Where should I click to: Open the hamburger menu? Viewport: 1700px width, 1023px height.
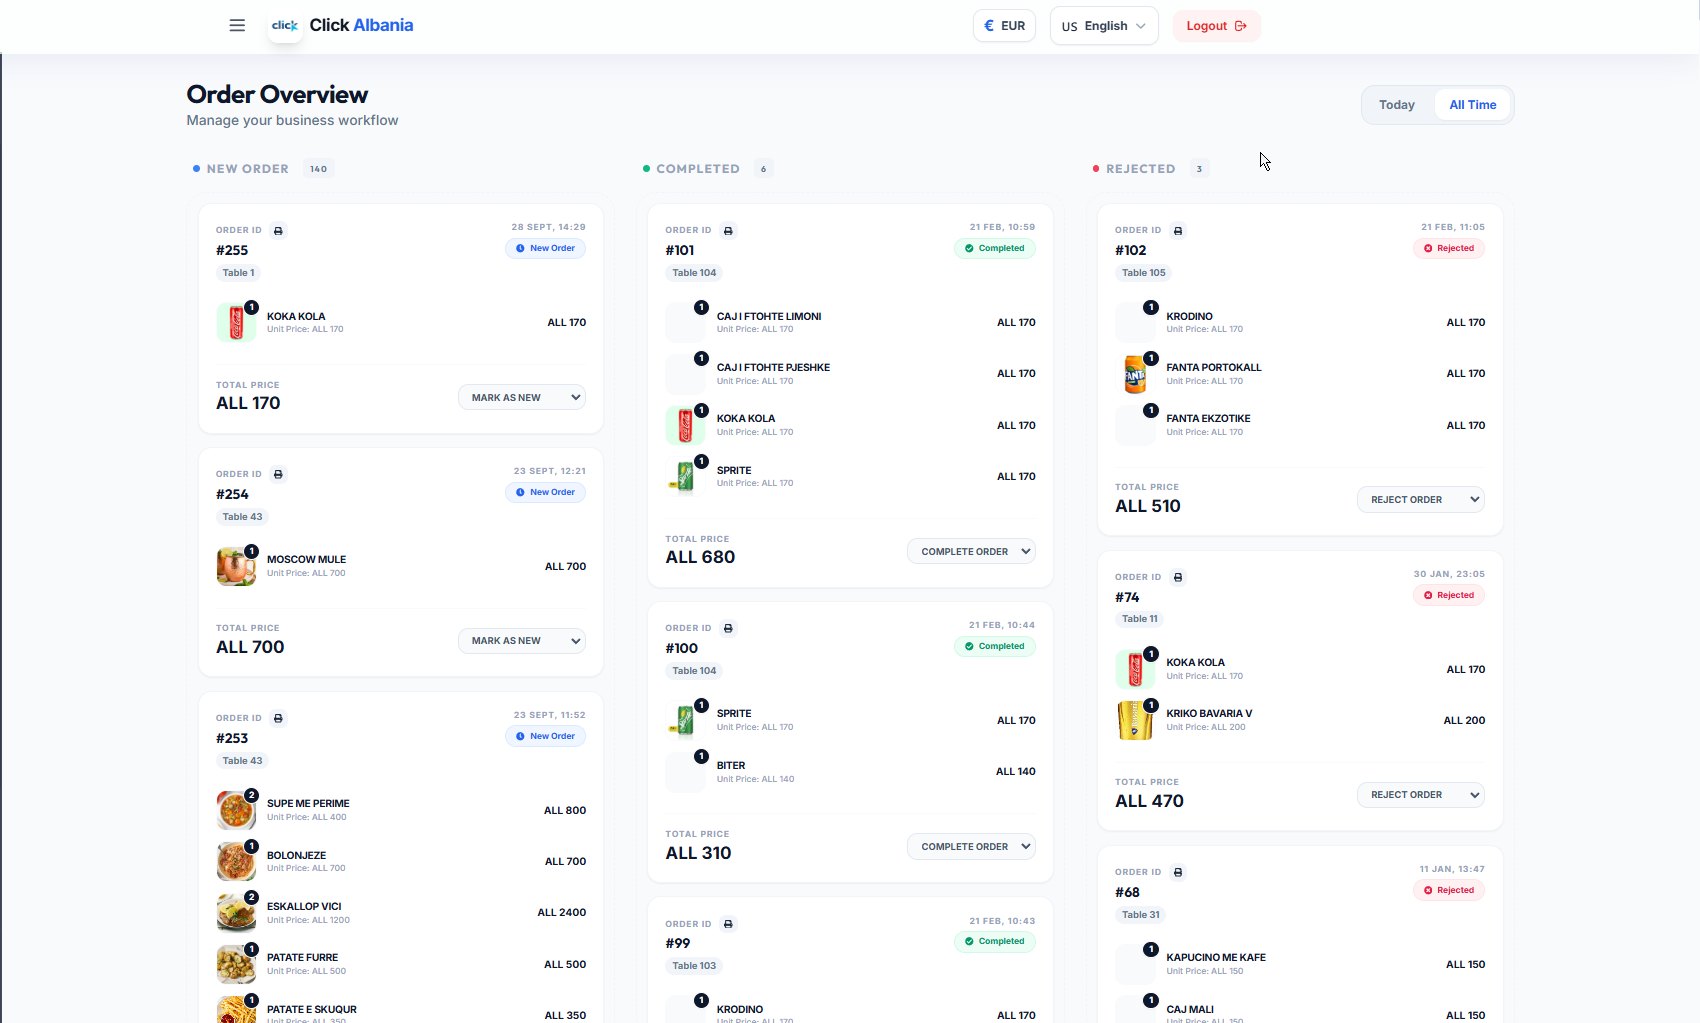[x=237, y=26]
